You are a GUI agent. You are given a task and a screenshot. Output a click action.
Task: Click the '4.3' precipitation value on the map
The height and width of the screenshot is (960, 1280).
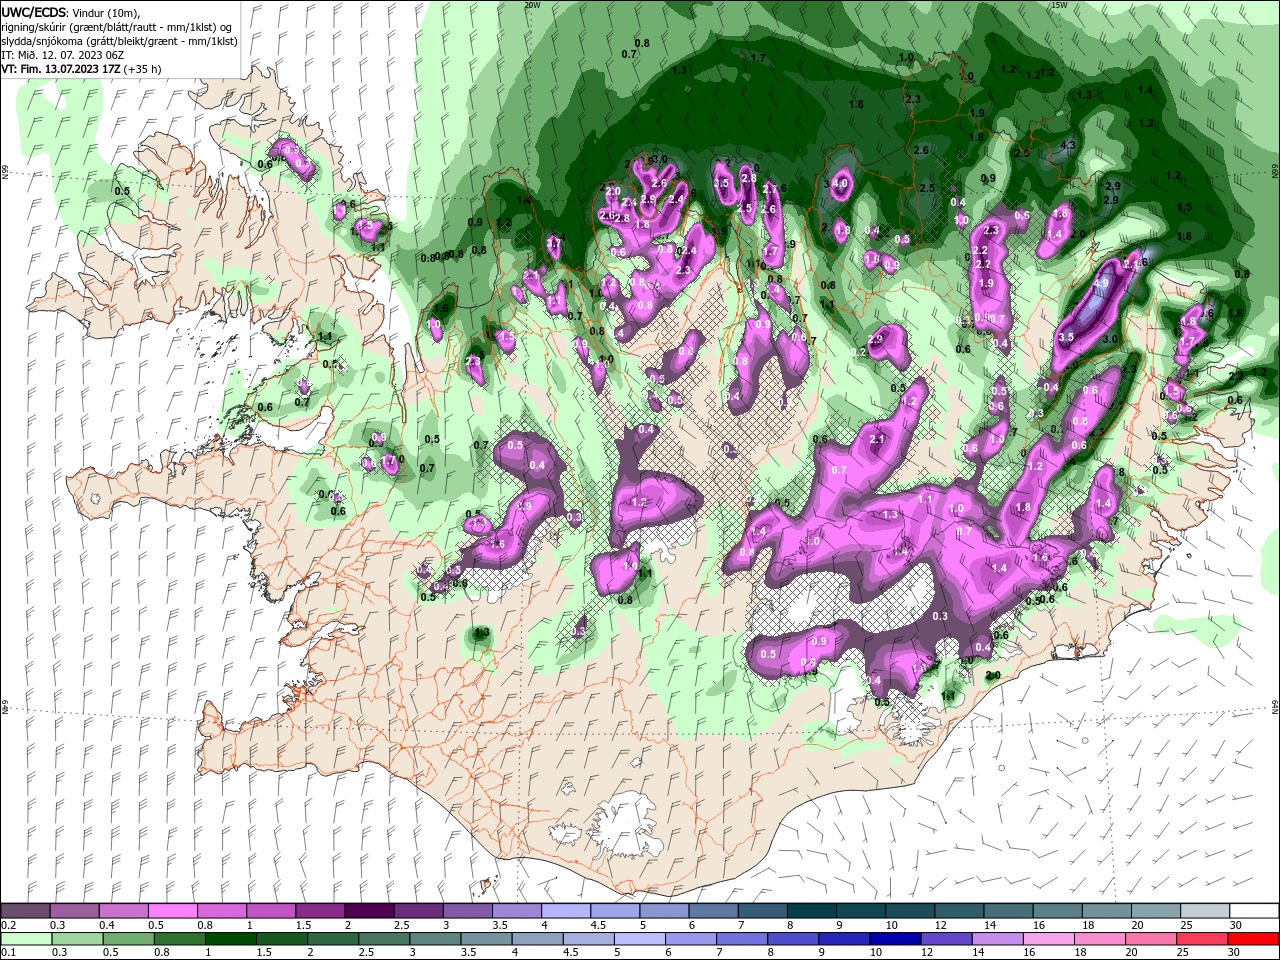(1068, 145)
